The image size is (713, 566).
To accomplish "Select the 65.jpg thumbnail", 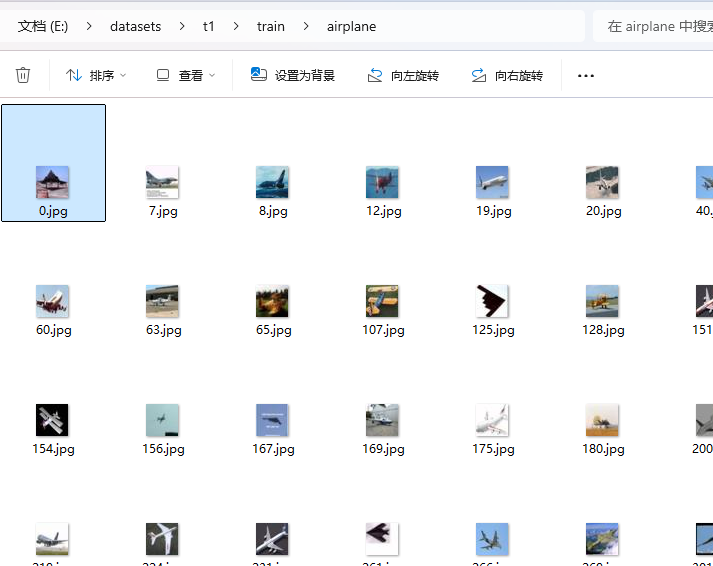I will 272,302.
